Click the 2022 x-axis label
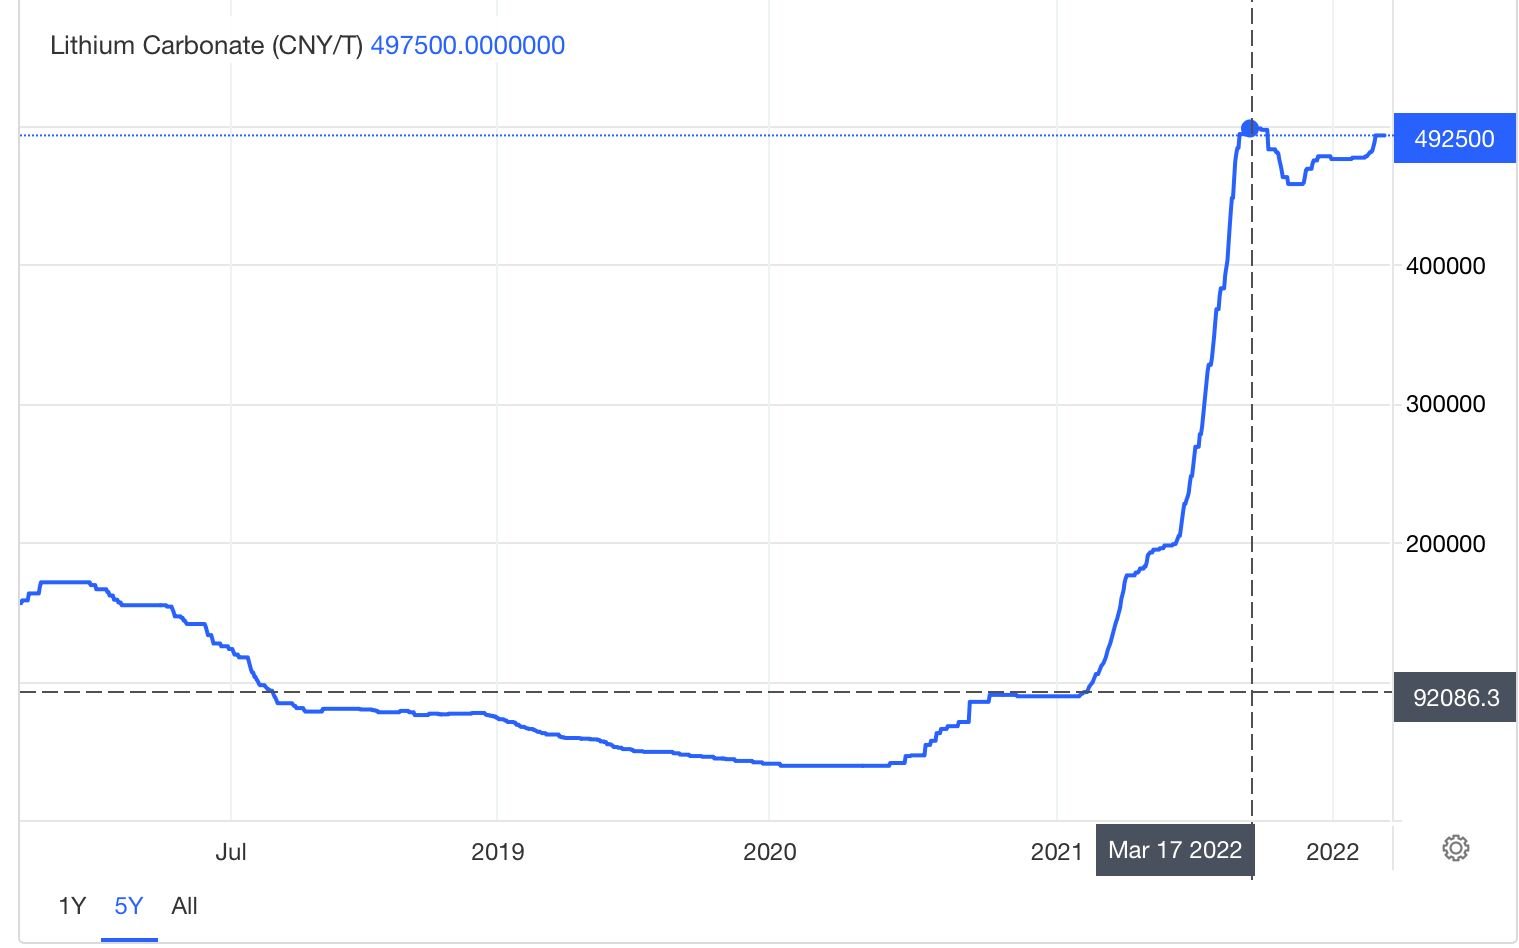Image resolution: width=1519 pixels, height=948 pixels. point(1332,851)
